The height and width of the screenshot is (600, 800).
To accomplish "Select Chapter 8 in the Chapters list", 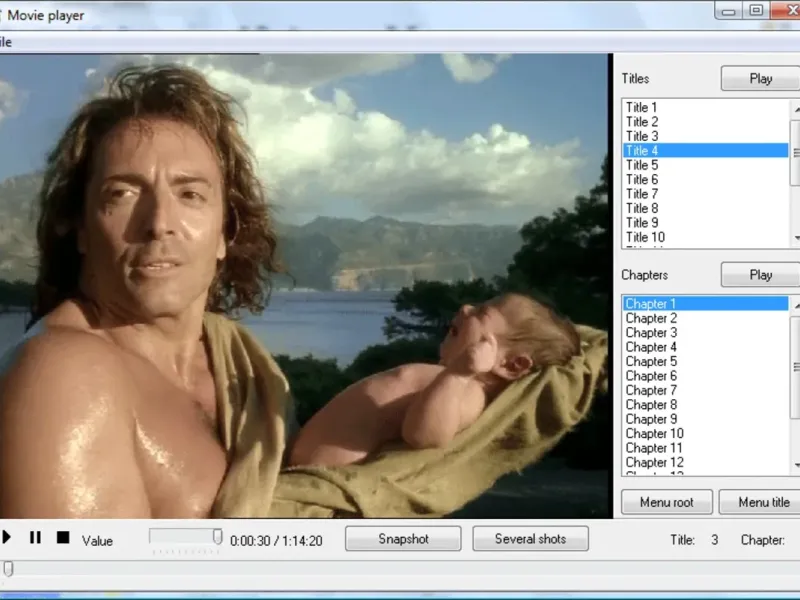I will 705,405.
